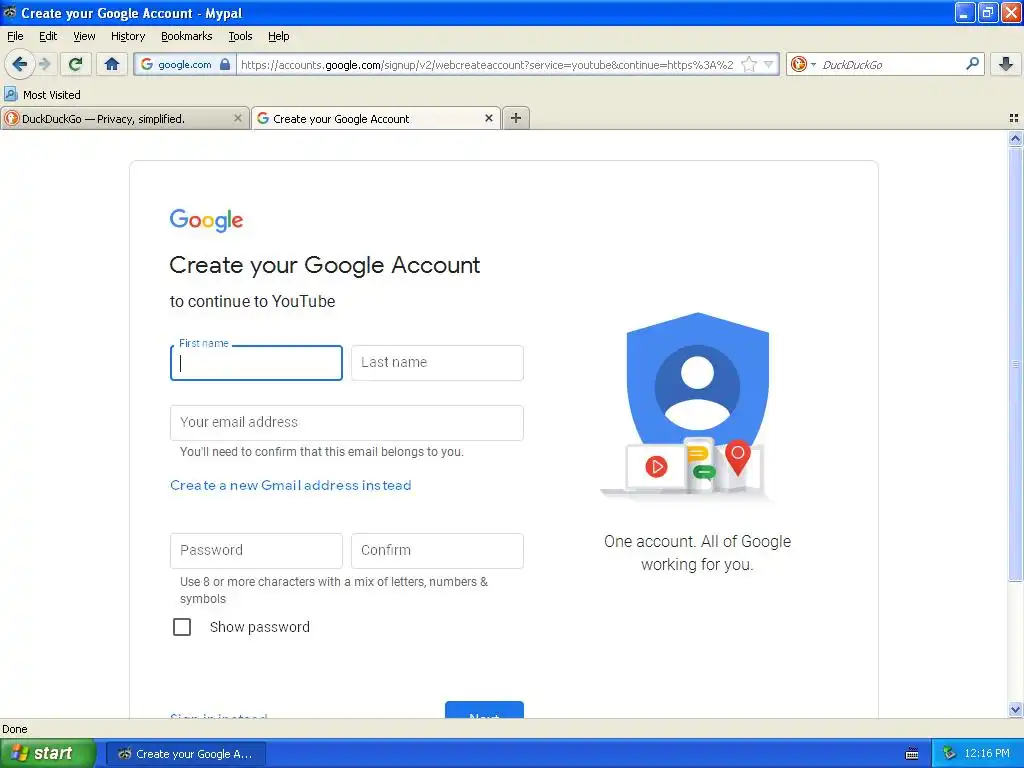Click the blue Next button
Image resolution: width=1024 pixels, height=768 pixels.
tap(484, 710)
